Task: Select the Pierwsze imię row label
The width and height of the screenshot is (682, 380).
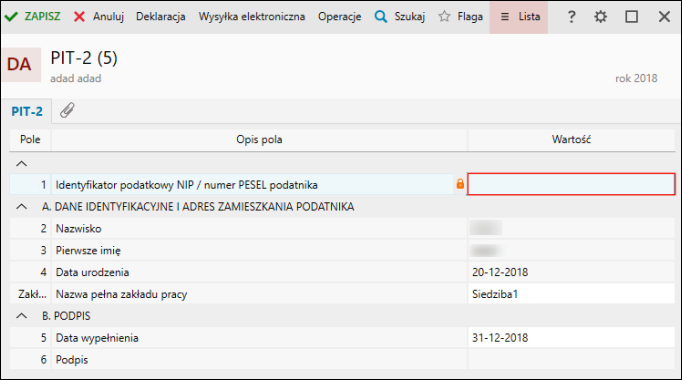Action: coord(88,250)
